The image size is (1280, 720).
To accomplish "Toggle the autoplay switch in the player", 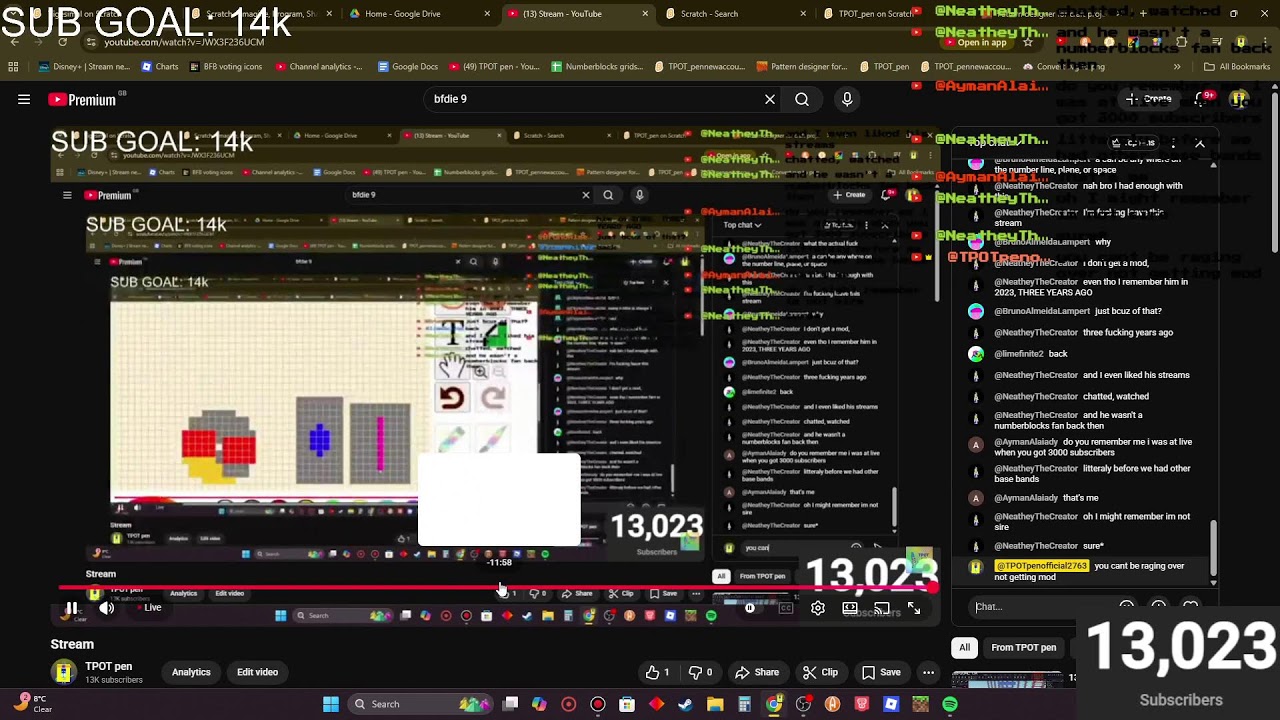I will click(750, 608).
